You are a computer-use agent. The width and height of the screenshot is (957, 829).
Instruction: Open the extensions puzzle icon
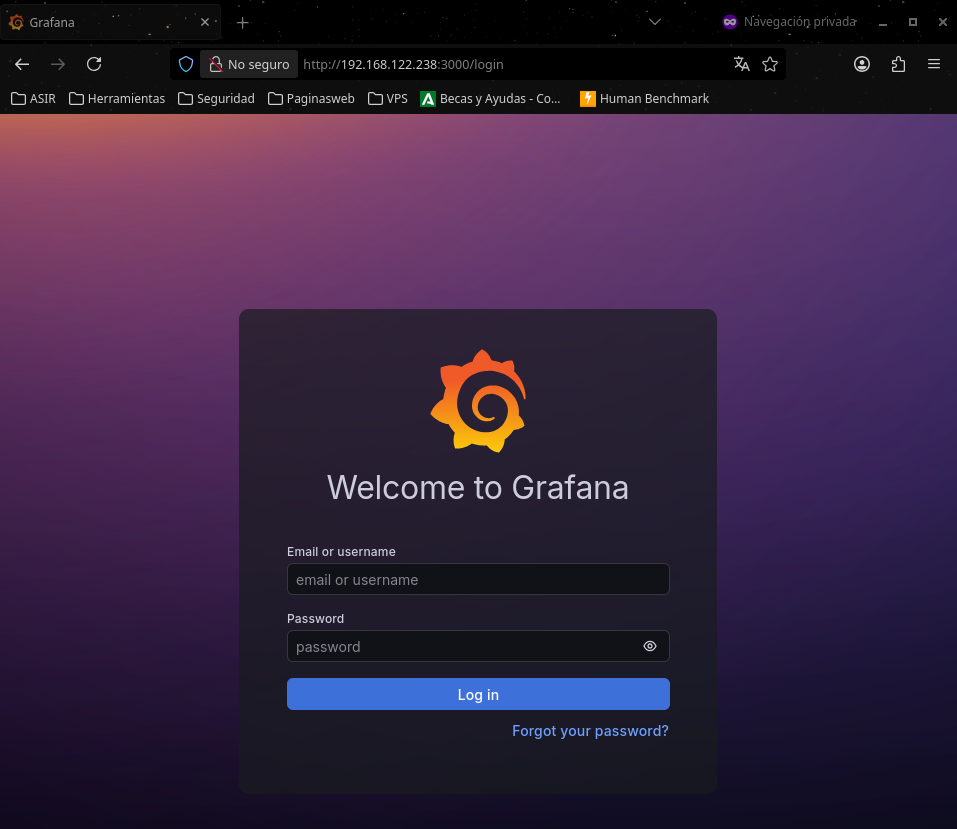pos(898,64)
